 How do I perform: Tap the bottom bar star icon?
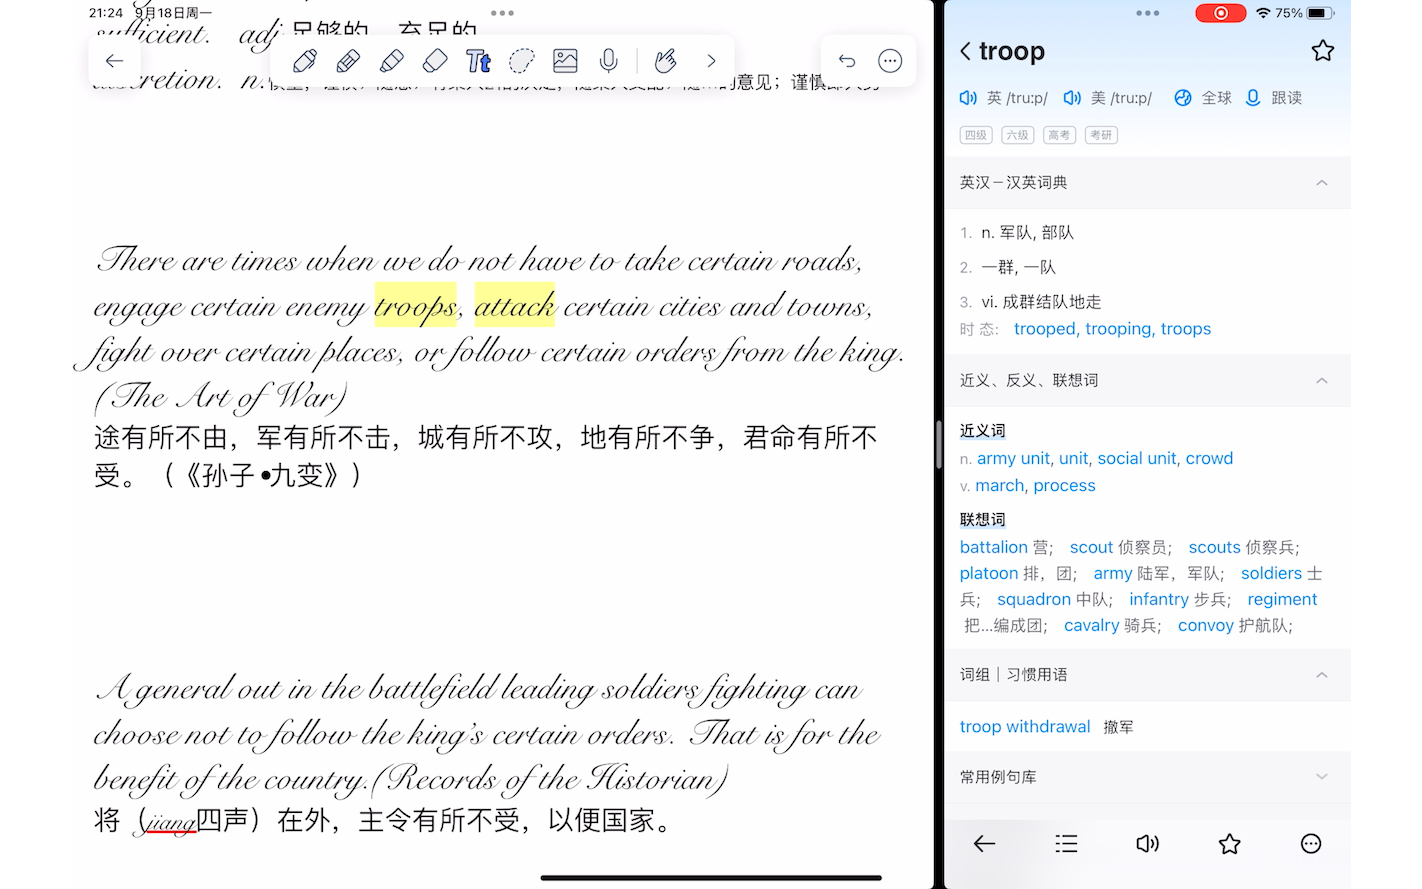[x=1230, y=844]
